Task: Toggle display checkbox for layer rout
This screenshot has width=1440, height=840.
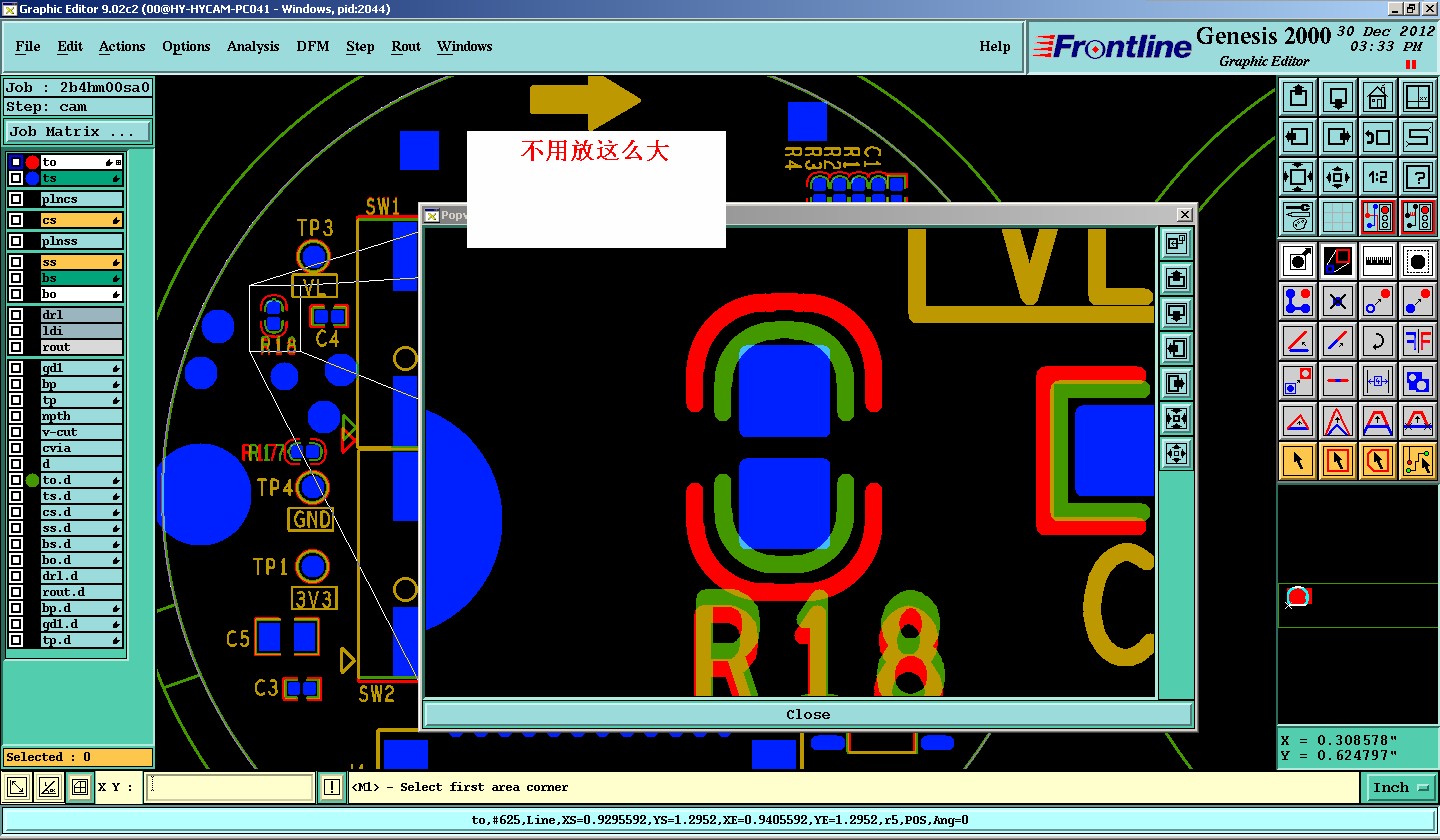Action: click(x=16, y=347)
